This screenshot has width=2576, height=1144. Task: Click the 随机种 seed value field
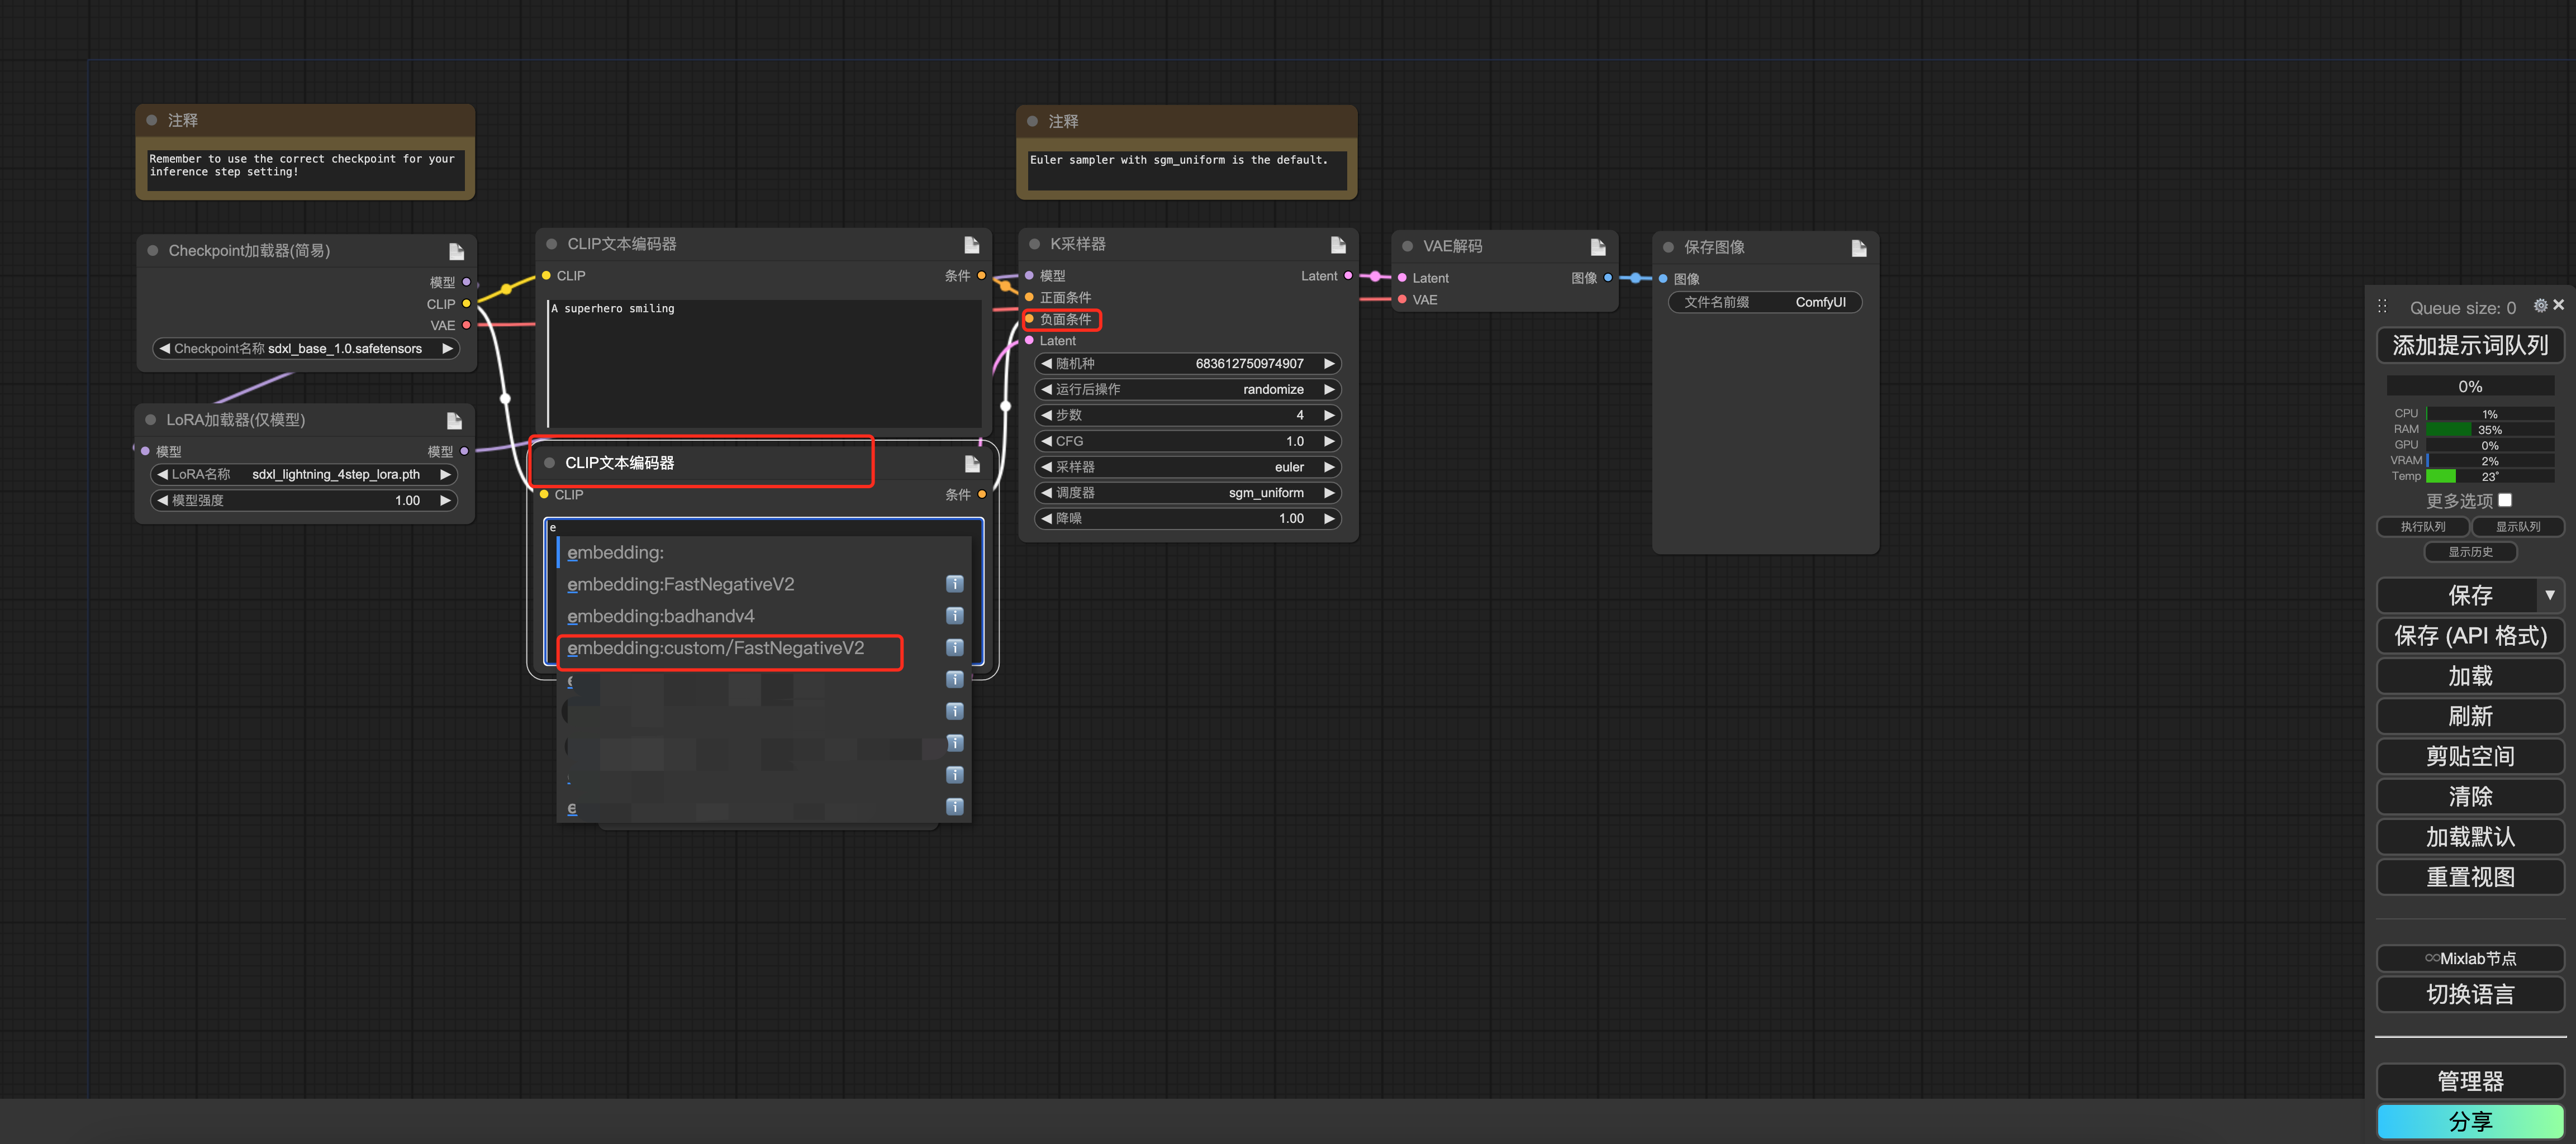pyautogui.click(x=1188, y=363)
